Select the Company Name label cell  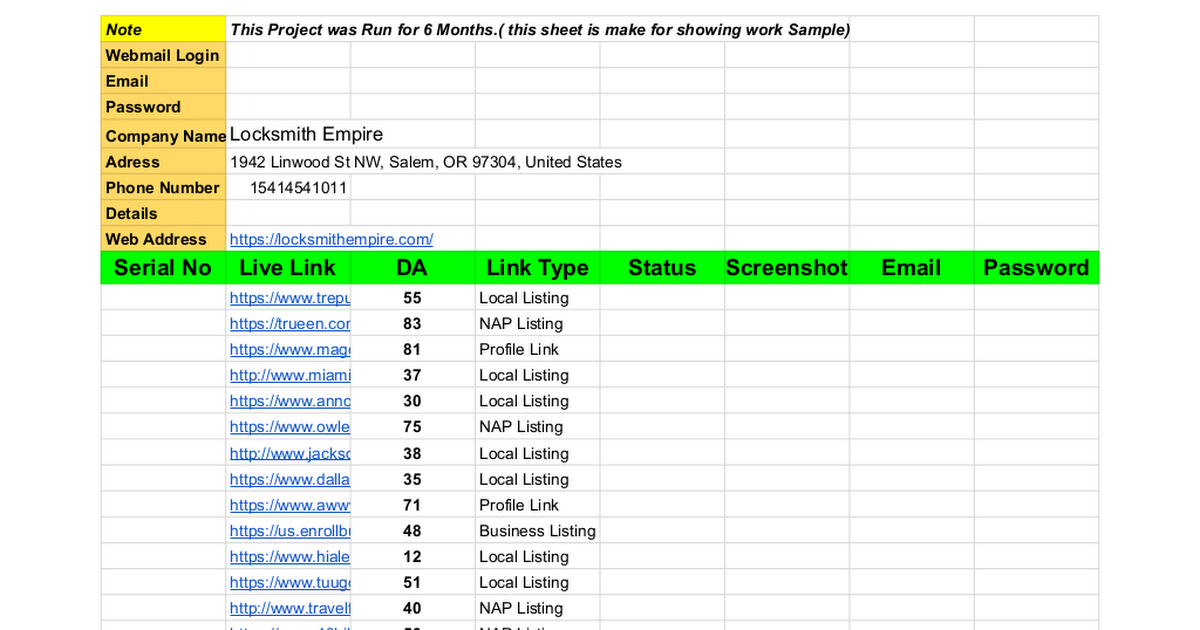pyautogui.click(x=164, y=134)
